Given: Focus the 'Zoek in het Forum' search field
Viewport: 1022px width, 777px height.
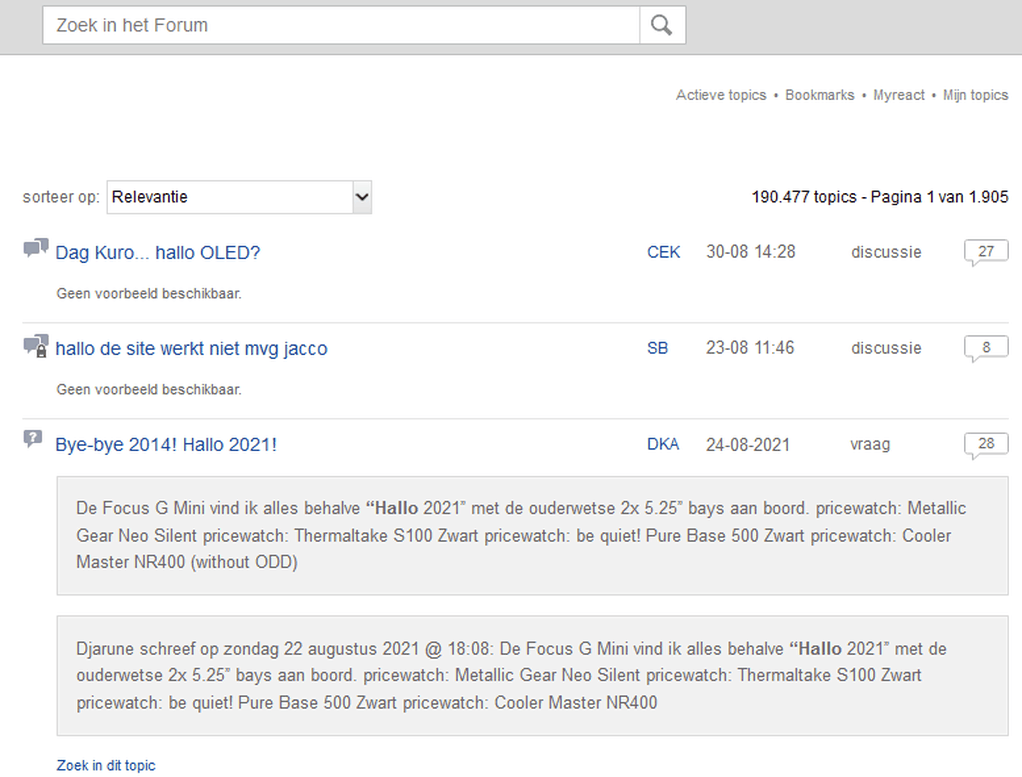Looking at the screenshot, I should click(x=340, y=25).
